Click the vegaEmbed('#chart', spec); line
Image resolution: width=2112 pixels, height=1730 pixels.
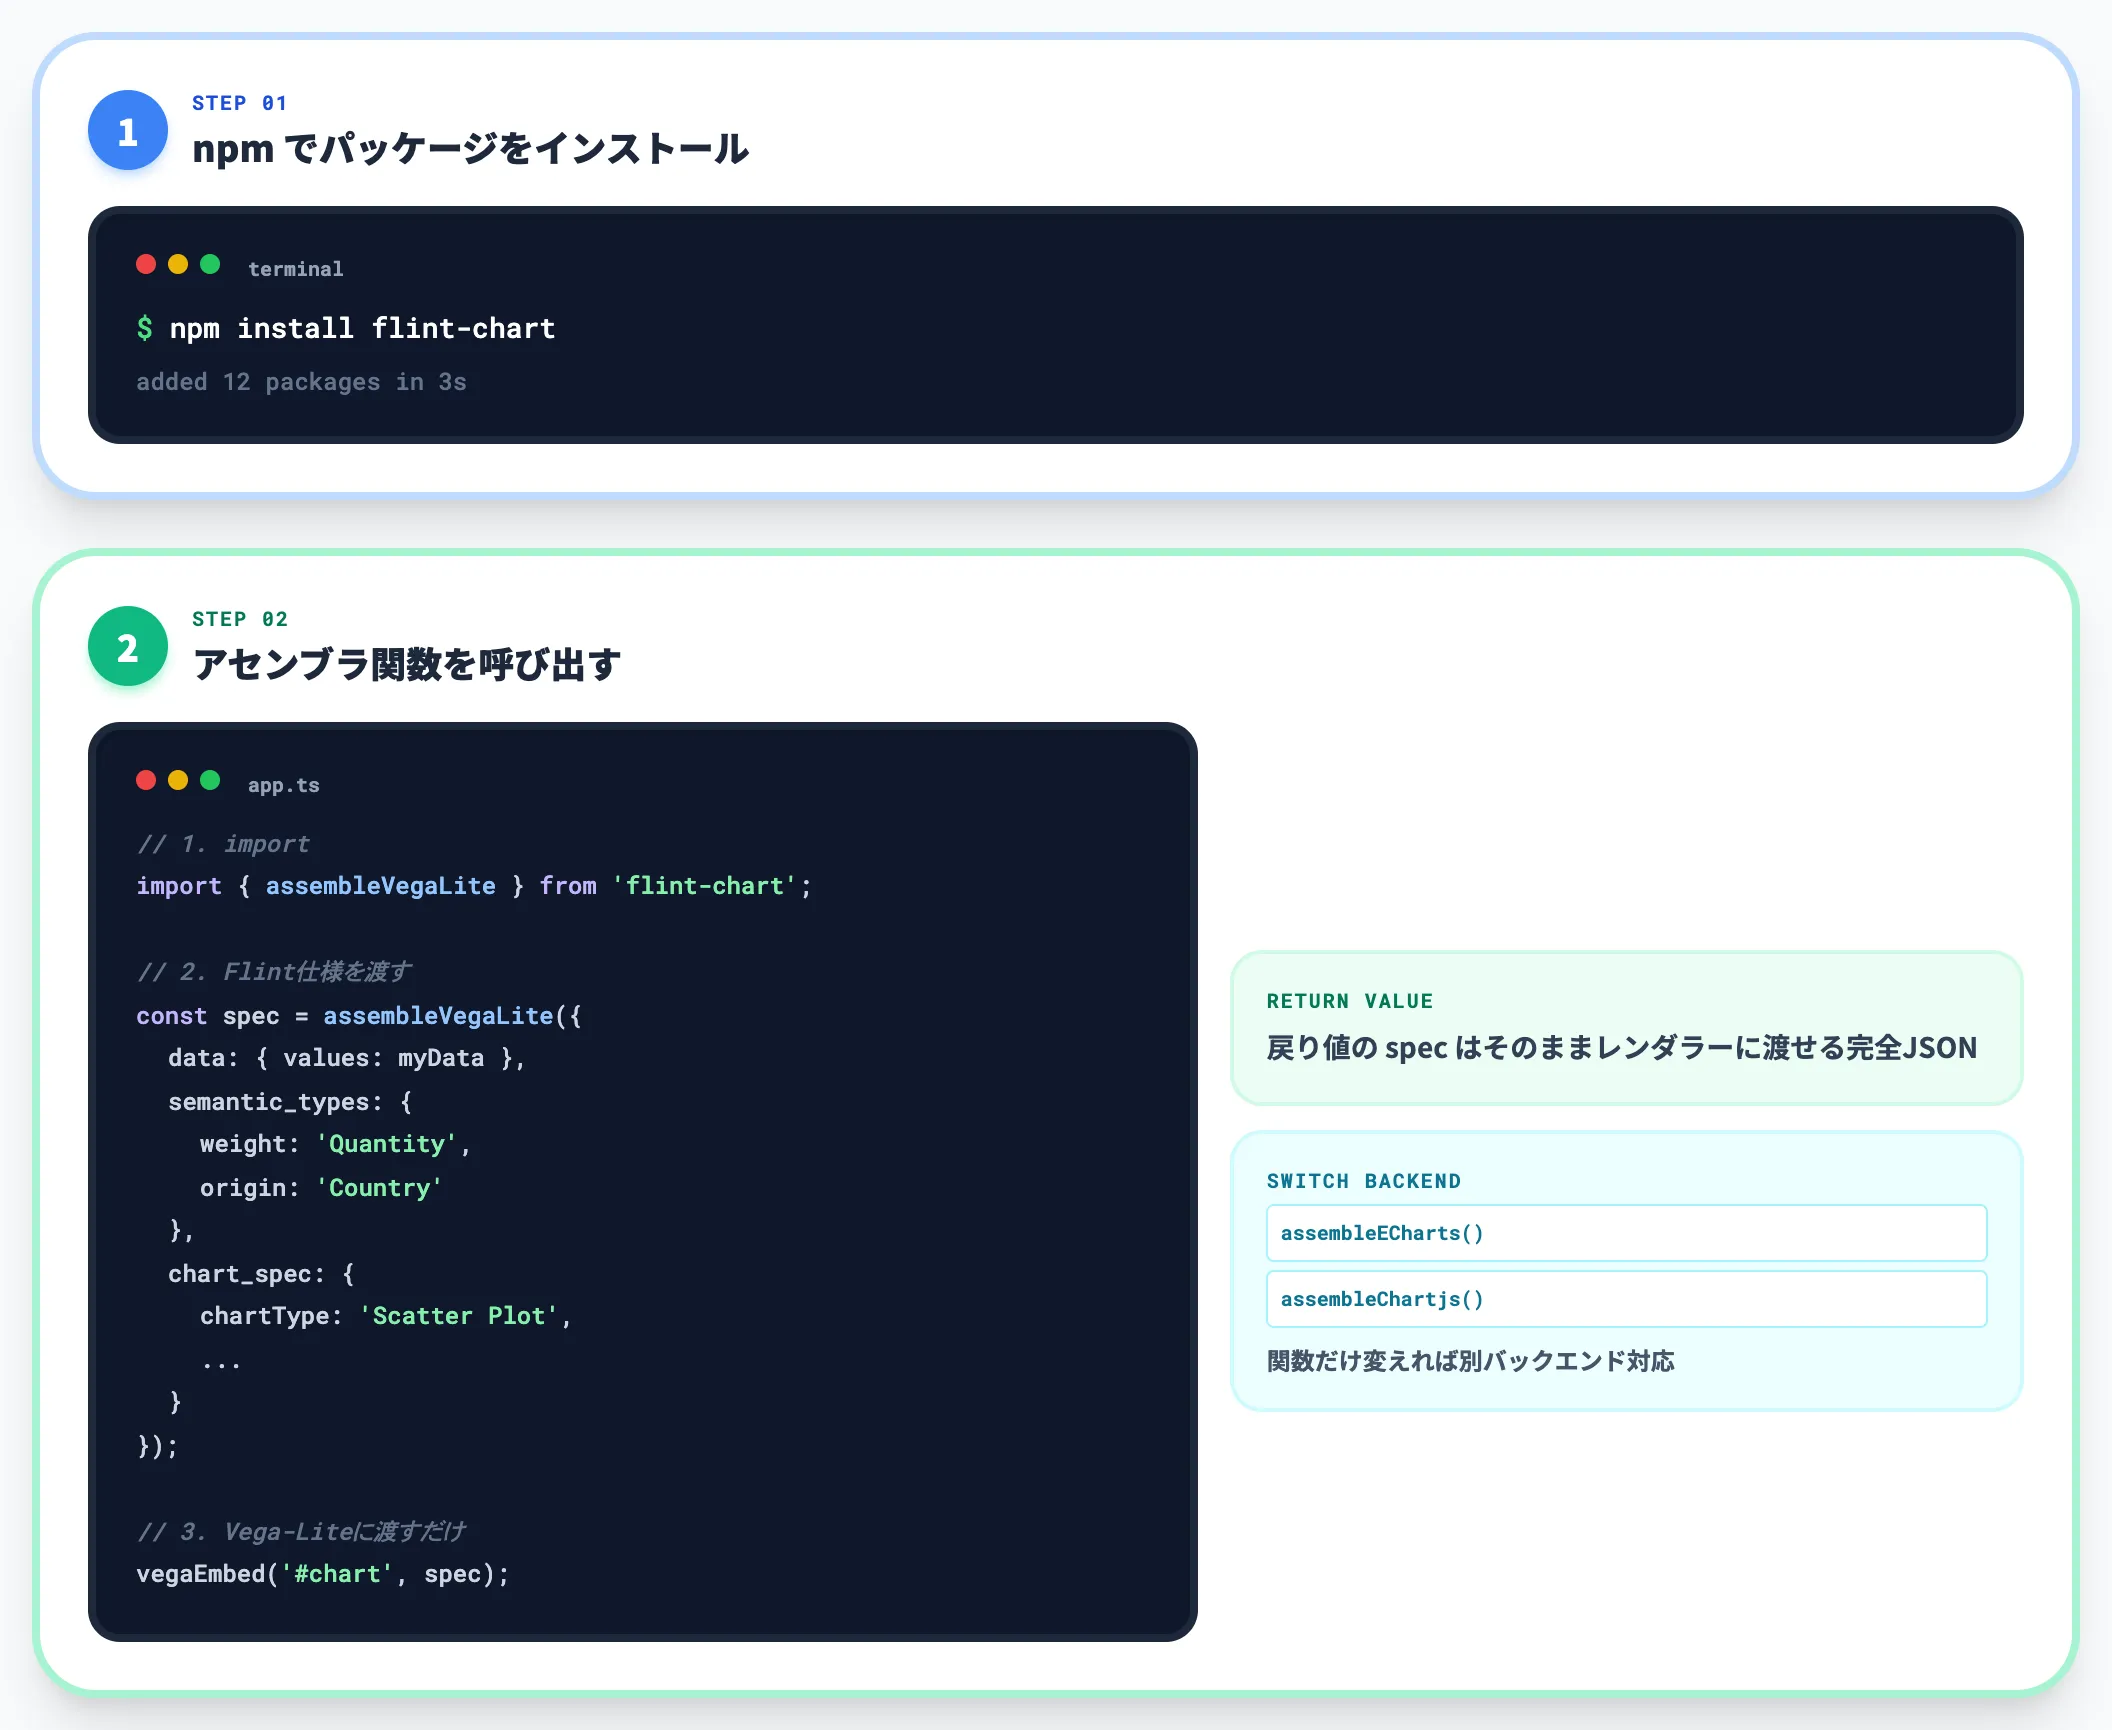(323, 1574)
